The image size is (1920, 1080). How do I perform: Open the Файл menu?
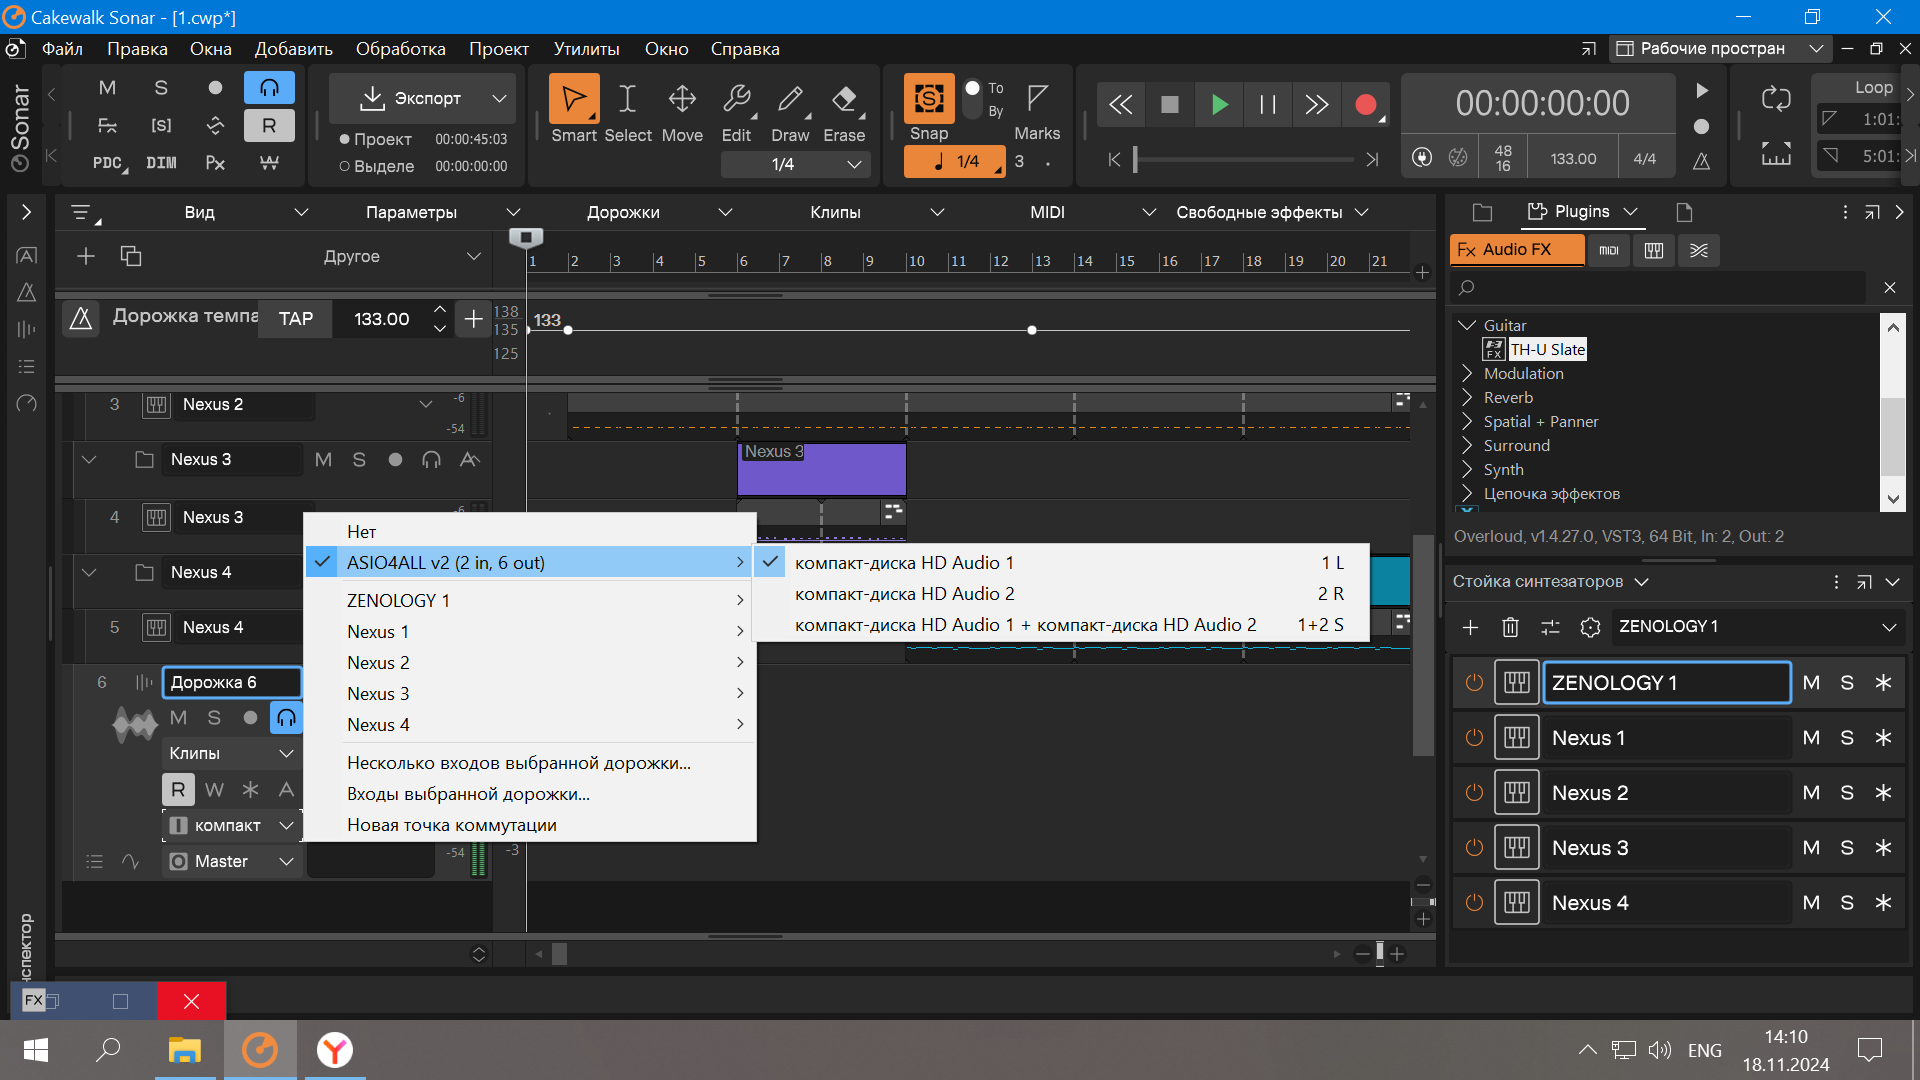coord(62,49)
